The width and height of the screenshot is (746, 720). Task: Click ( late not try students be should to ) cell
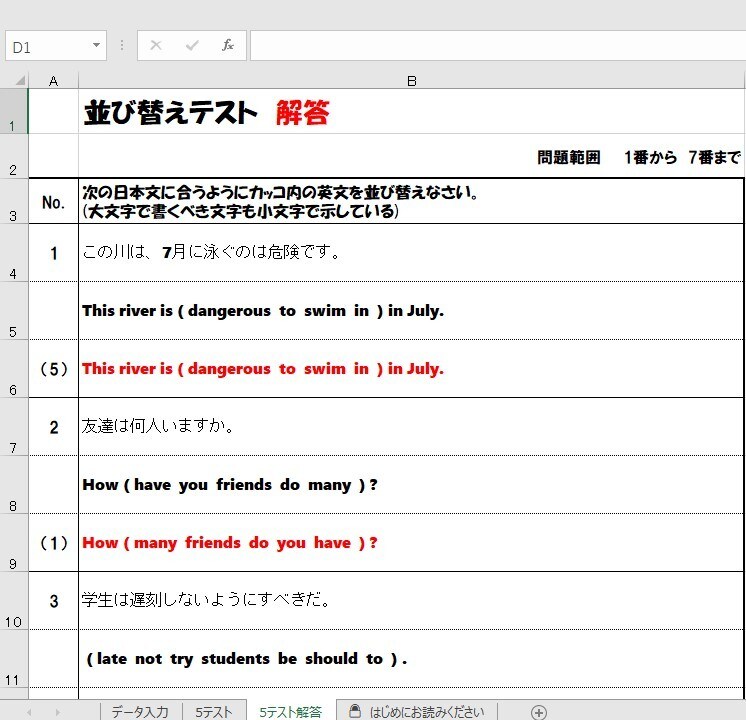point(411,659)
